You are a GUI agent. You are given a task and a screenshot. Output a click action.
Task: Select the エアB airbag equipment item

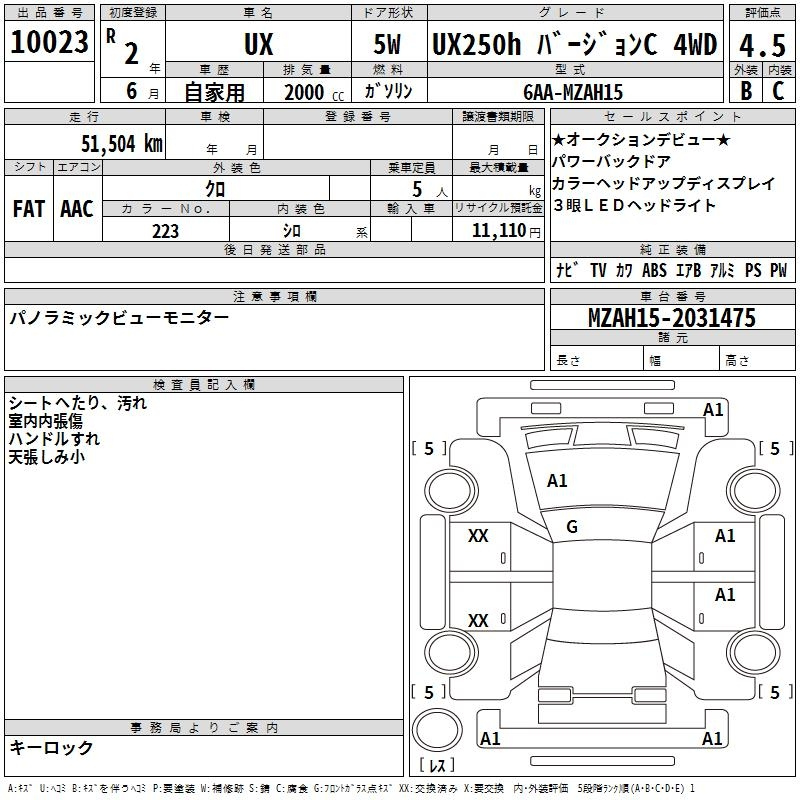point(688,270)
